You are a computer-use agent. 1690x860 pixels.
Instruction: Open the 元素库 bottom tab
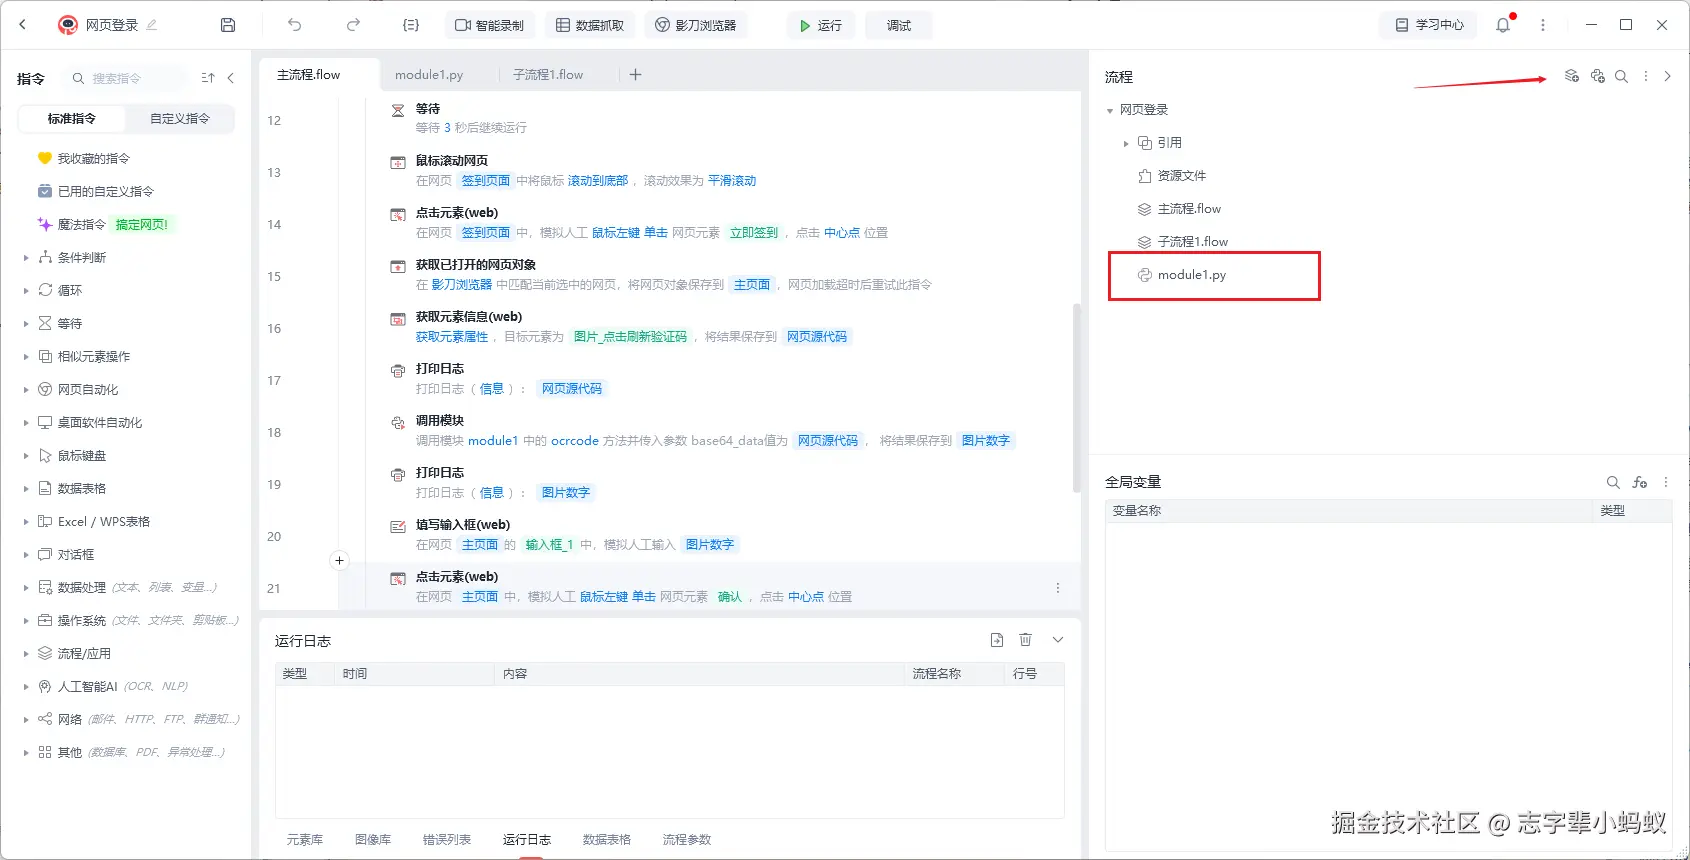(305, 840)
